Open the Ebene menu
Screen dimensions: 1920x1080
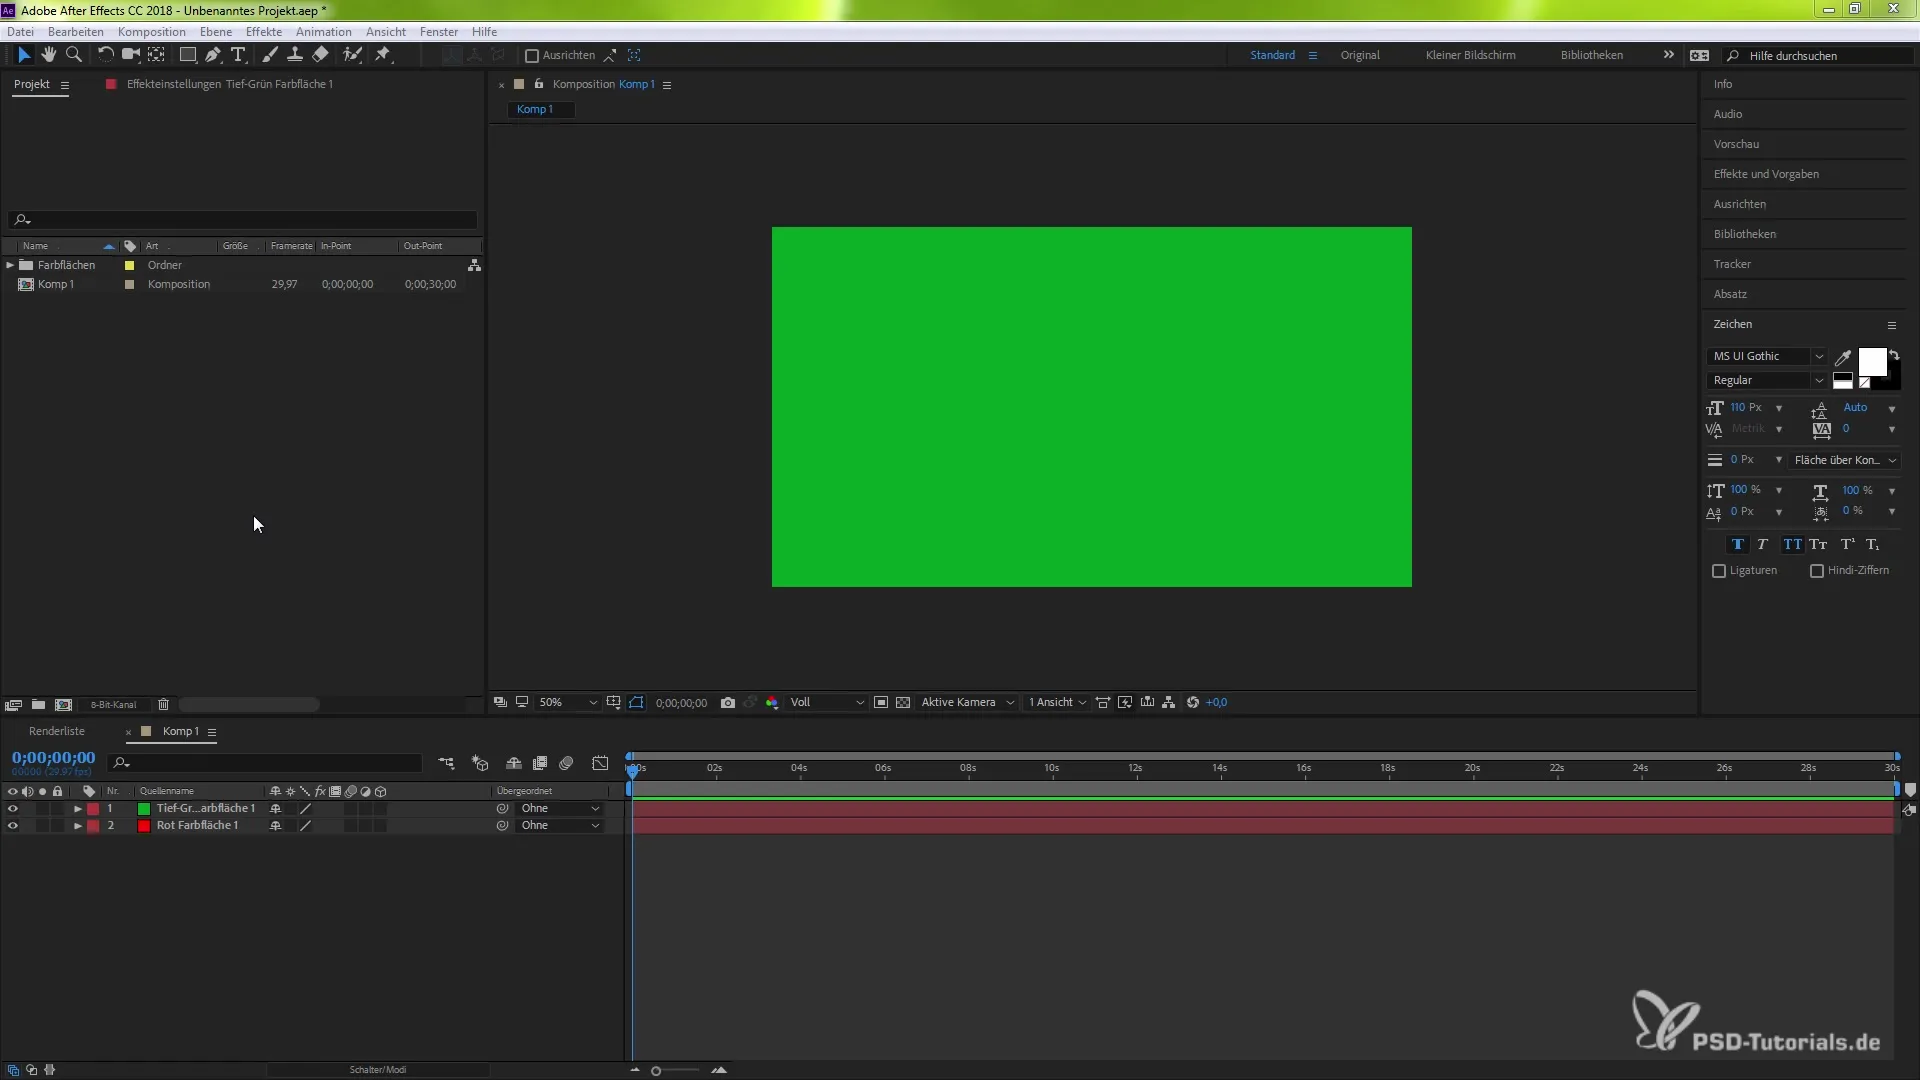(216, 32)
